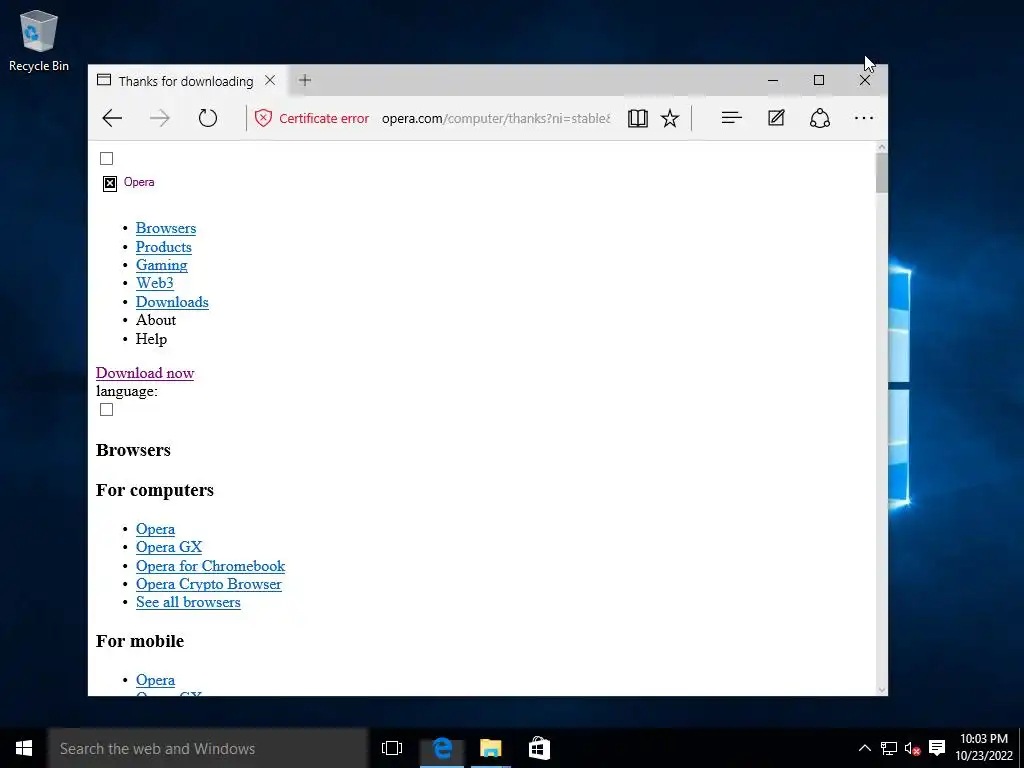Open the Downloads navigation link

[x=172, y=302]
